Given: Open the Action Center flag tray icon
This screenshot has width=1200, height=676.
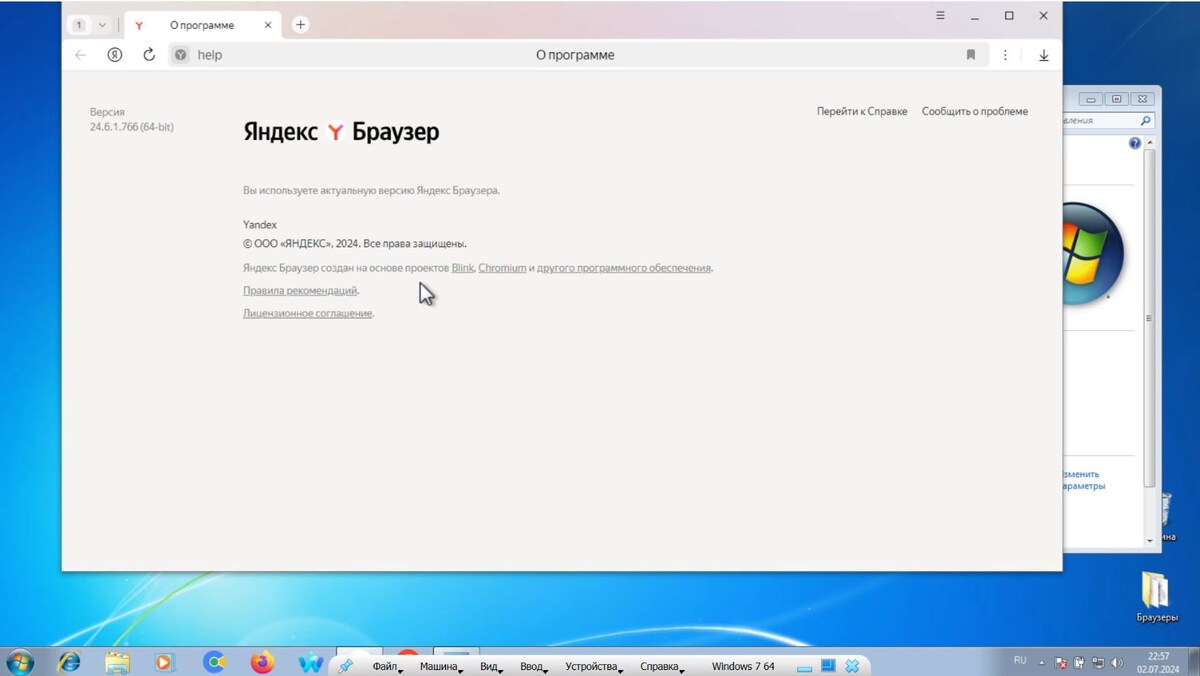Looking at the screenshot, I should pos(1062,662).
